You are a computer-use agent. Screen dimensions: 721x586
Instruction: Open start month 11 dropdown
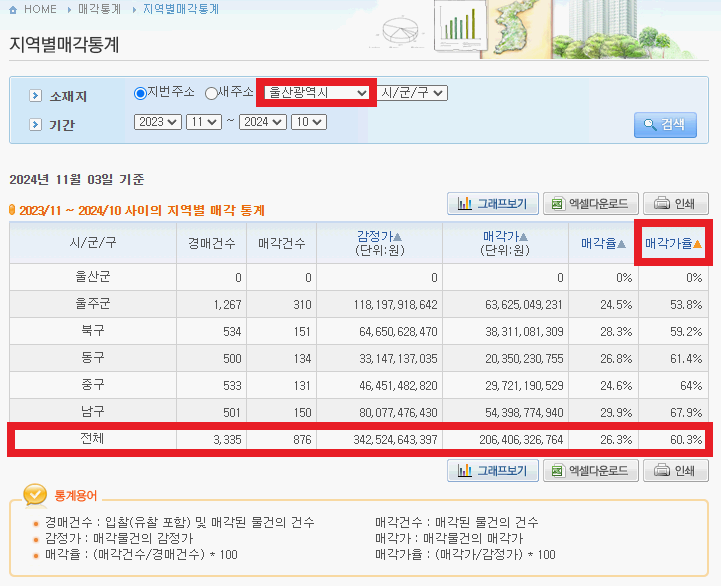click(204, 122)
